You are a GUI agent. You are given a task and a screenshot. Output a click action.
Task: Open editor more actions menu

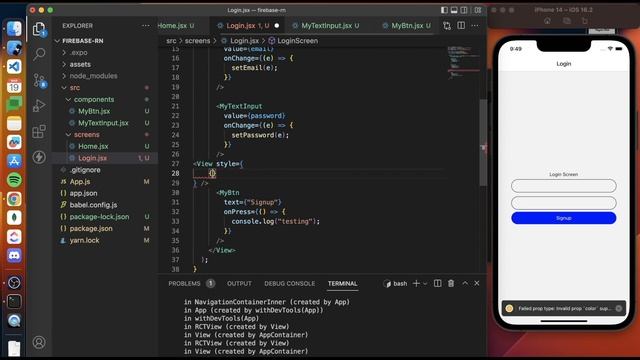475,26
